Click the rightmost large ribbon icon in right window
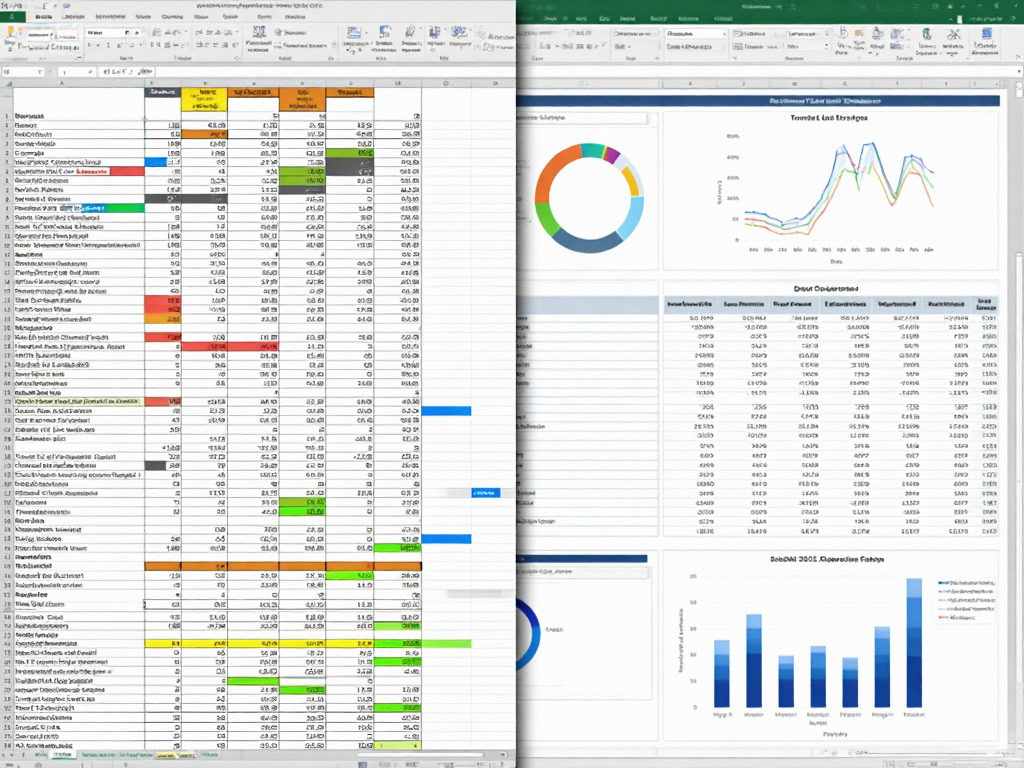Viewport: 1024px width, 768px height. [985, 40]
